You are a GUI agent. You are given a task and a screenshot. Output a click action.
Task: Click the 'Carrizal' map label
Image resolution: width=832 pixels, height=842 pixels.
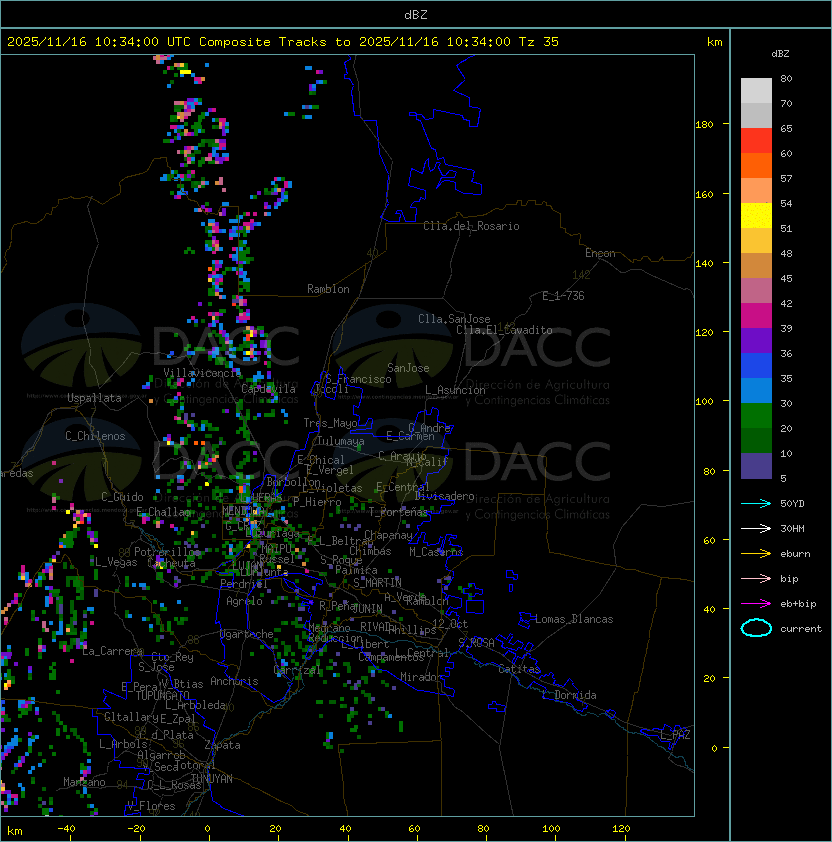click(298, 670)
